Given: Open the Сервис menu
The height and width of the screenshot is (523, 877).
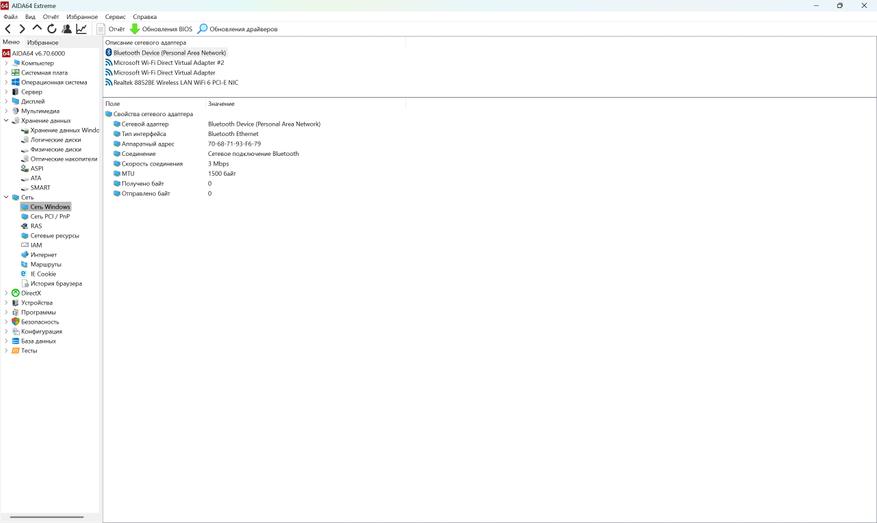Looking at the screenshot, I should click(x=115, y=17).
